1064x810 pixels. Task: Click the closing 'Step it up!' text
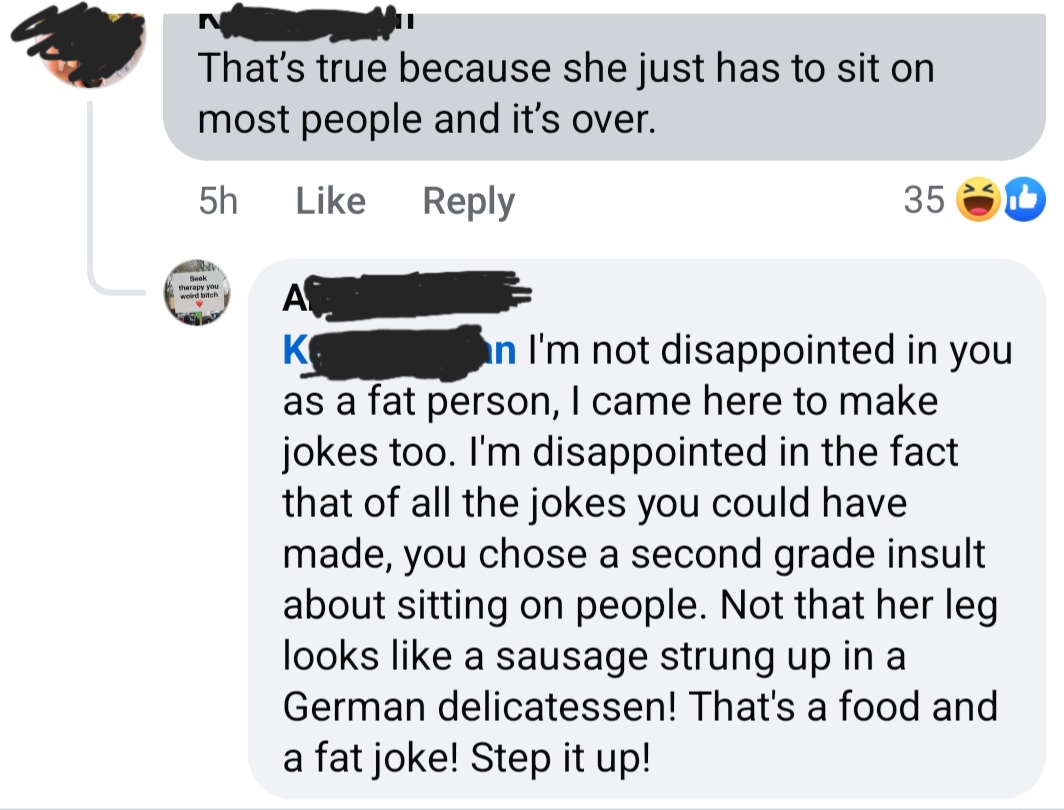pyautogui.click(x=560, y=758)
